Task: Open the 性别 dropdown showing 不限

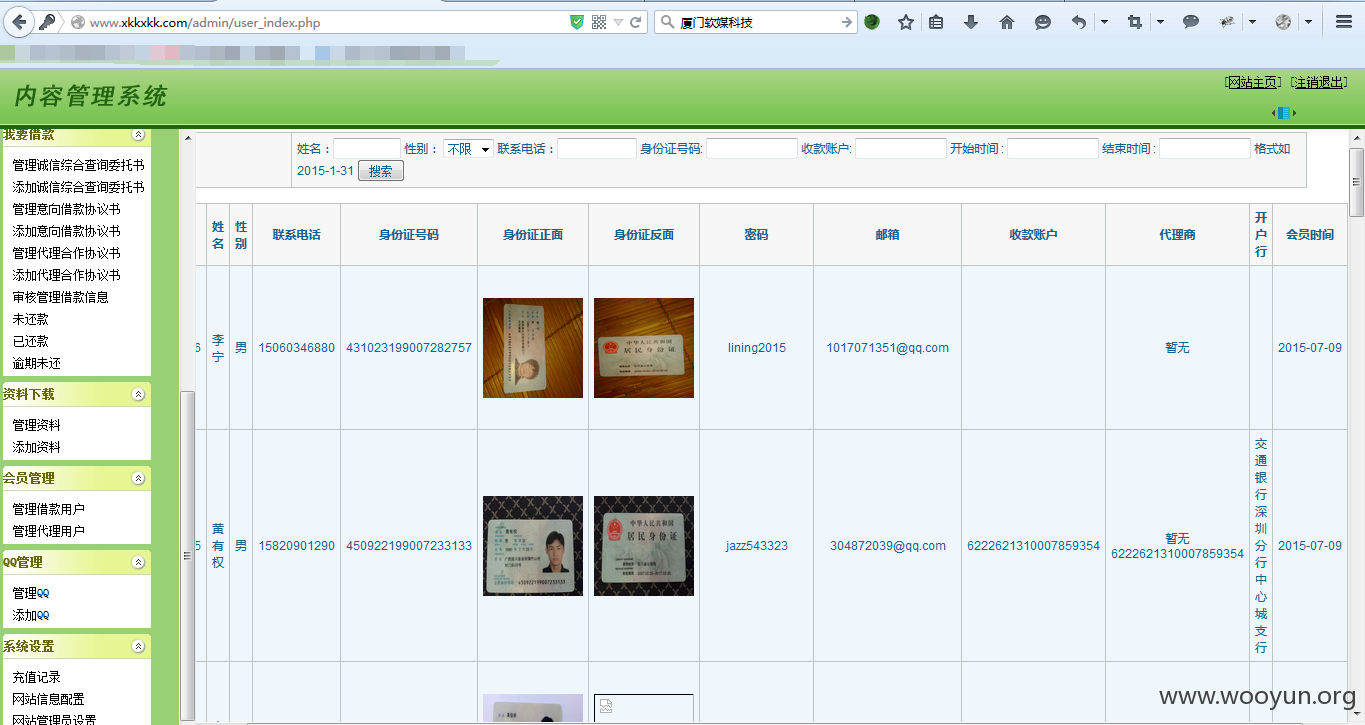Action: [x=468, y=149]
